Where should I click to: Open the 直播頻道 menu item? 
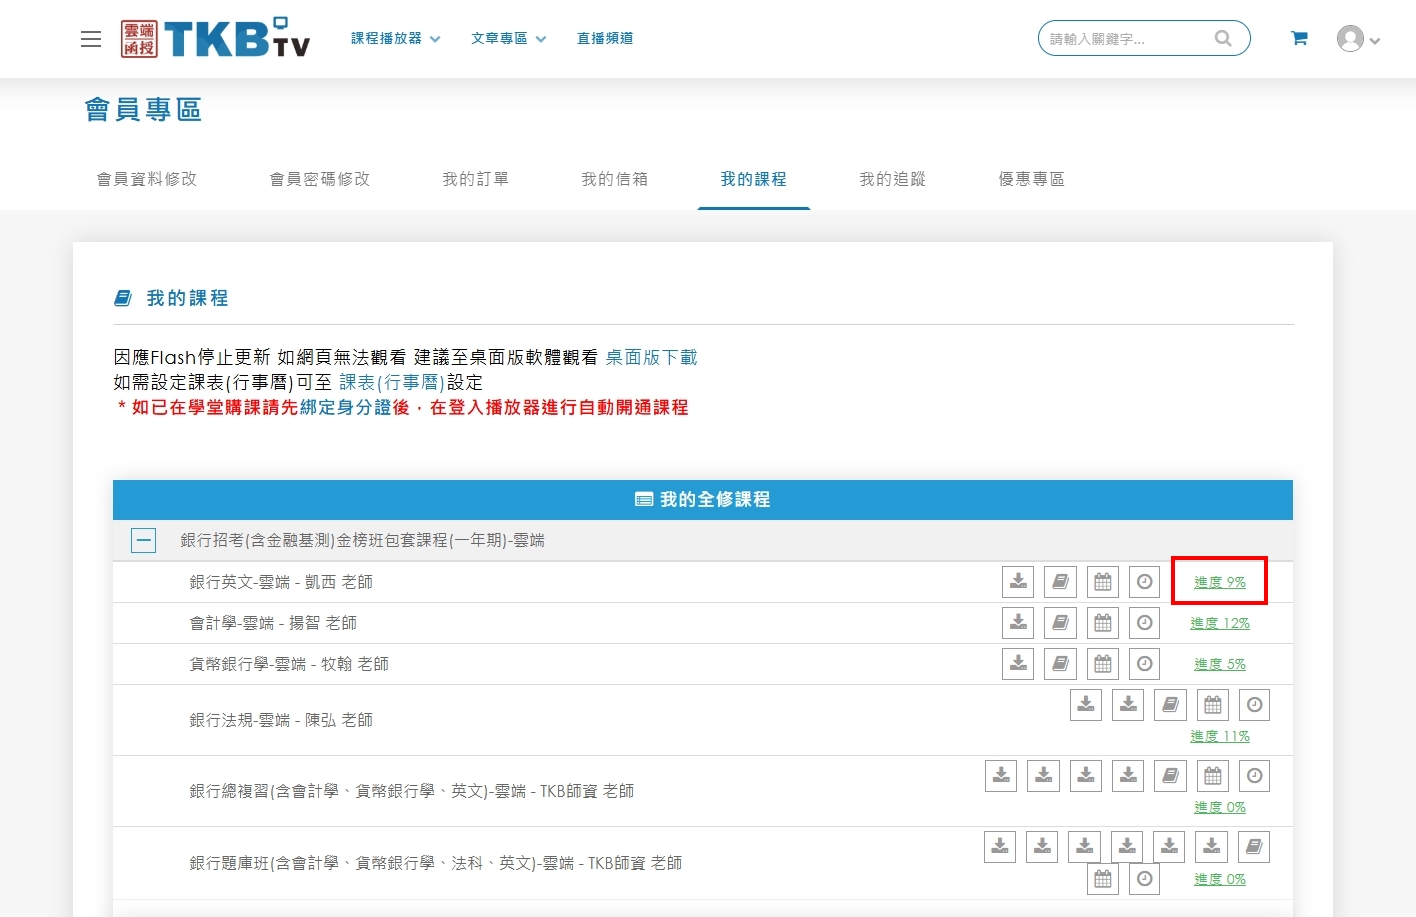click(604, 39)
